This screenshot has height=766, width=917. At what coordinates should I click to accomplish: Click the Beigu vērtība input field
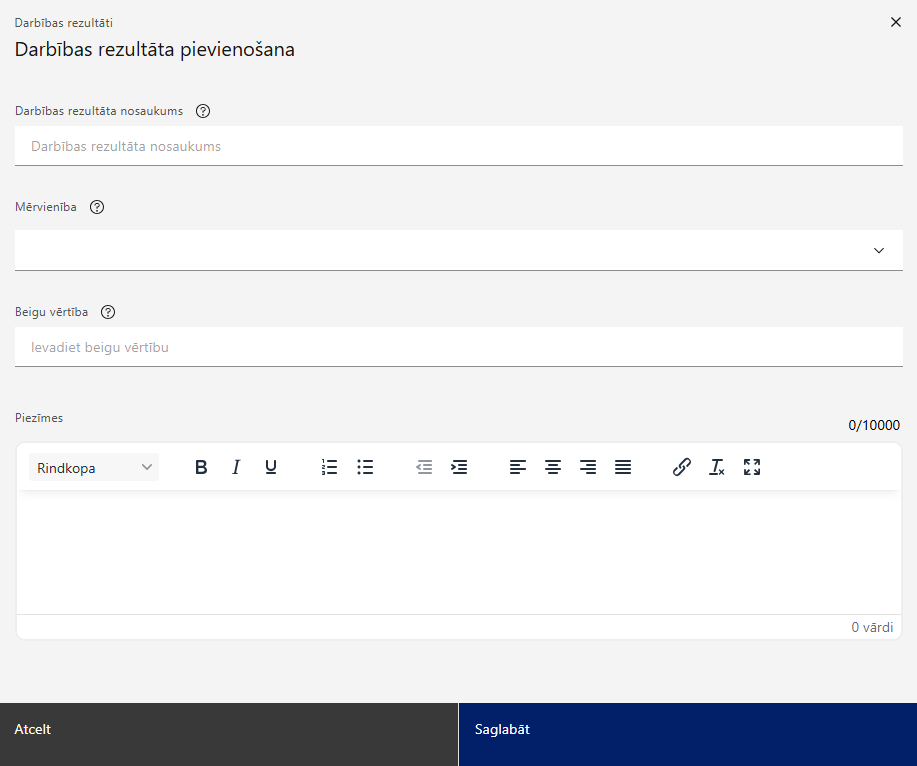[x=458, y=347]
